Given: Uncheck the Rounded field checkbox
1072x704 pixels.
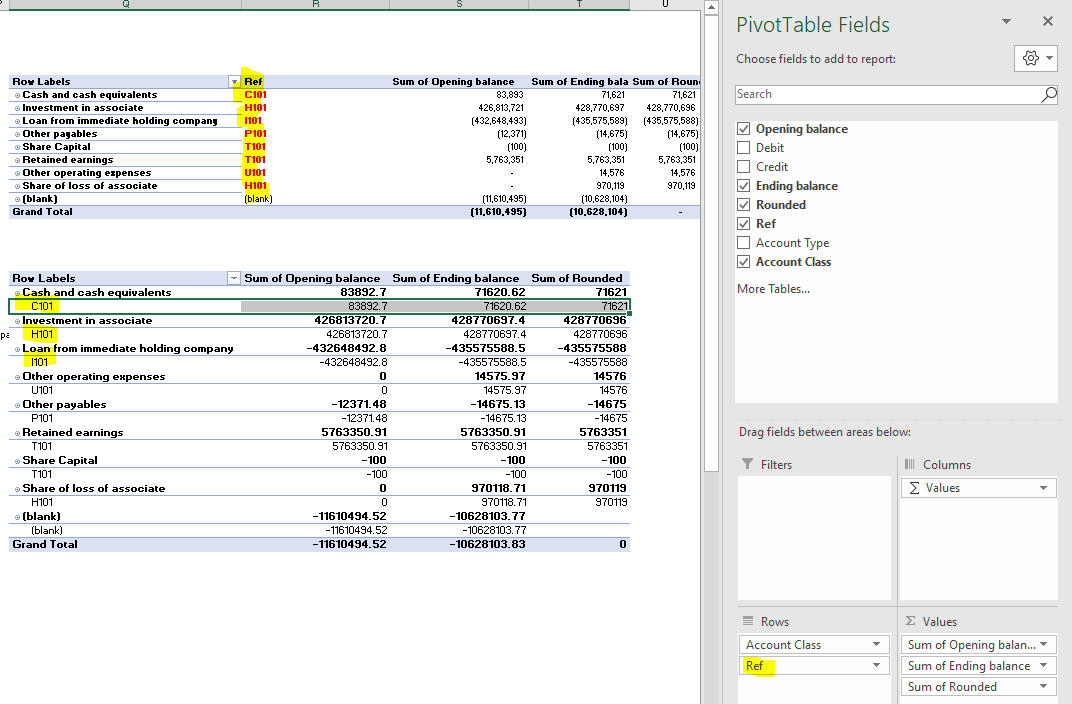Looking at the screenshot, I should 745,204.
